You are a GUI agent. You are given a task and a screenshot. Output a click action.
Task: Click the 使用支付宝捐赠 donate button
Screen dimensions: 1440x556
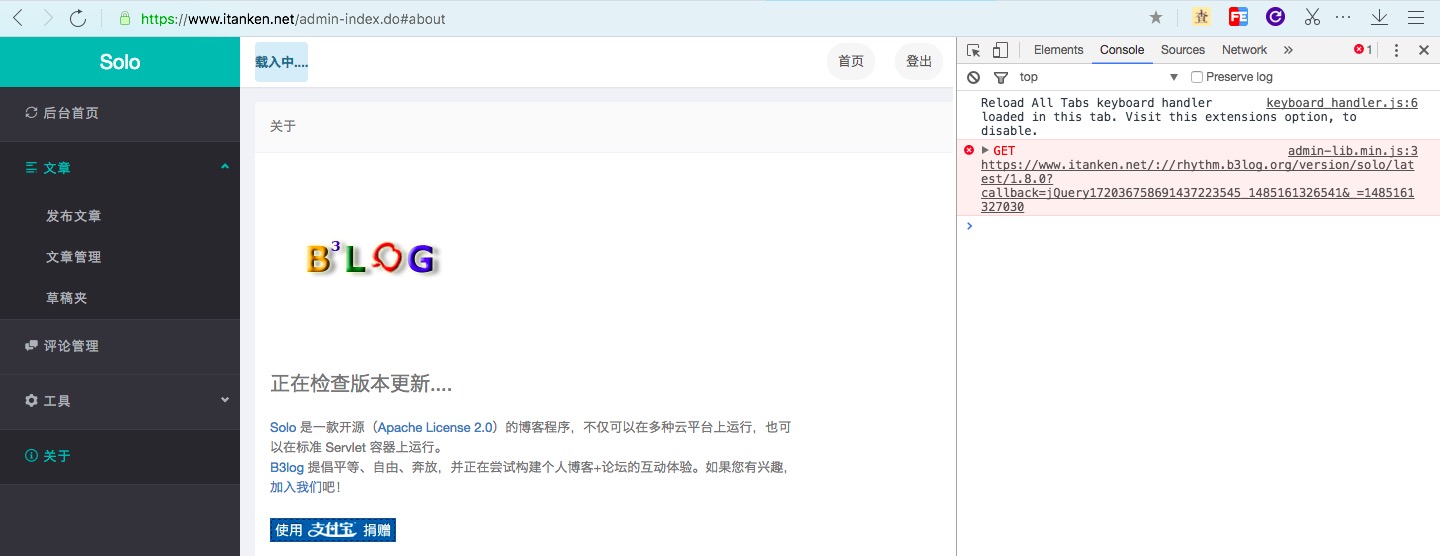coord(333,530)
